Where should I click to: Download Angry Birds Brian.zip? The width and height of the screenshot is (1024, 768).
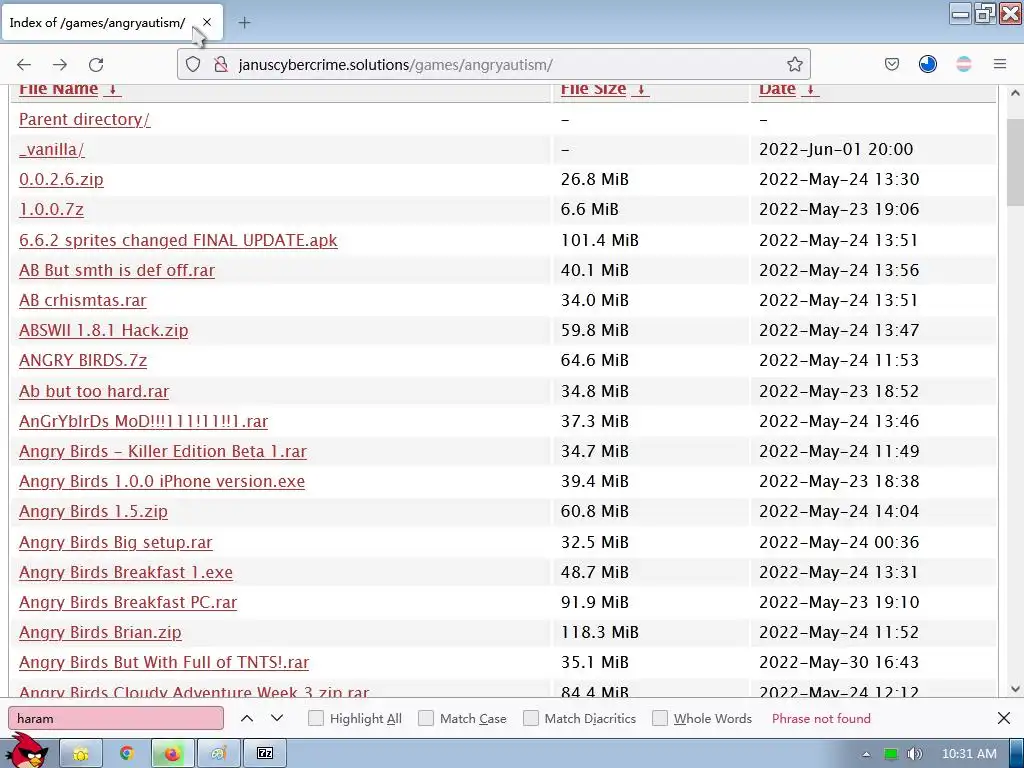(100, 632)
